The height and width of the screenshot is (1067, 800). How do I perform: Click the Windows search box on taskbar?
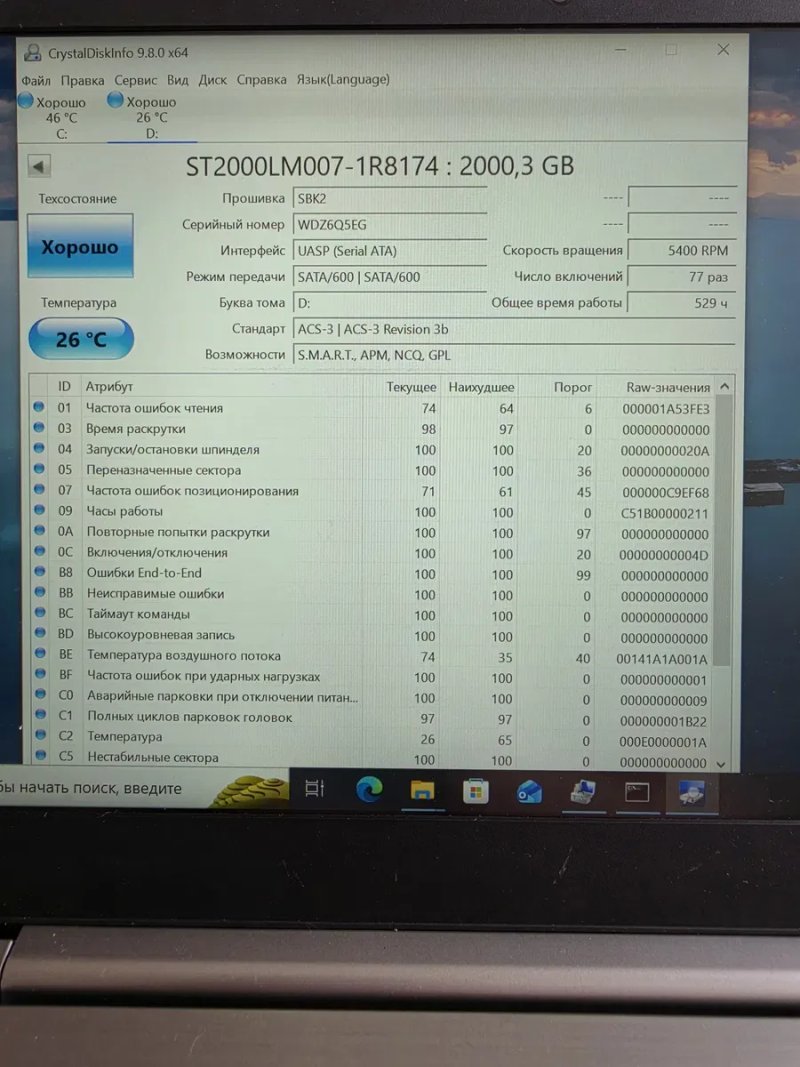click(143, 788)
